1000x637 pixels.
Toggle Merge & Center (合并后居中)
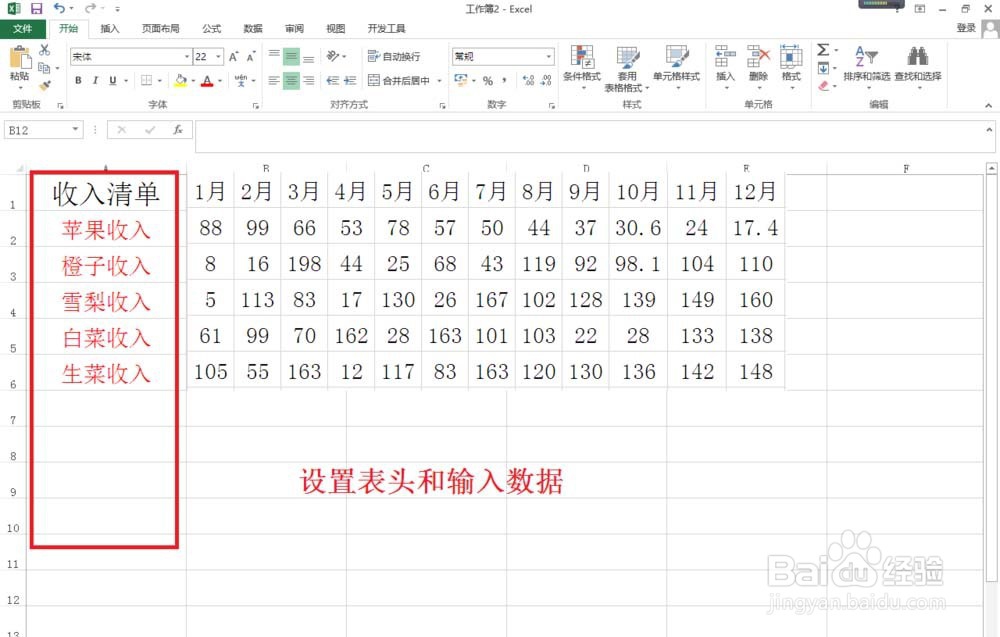[400, 79]
